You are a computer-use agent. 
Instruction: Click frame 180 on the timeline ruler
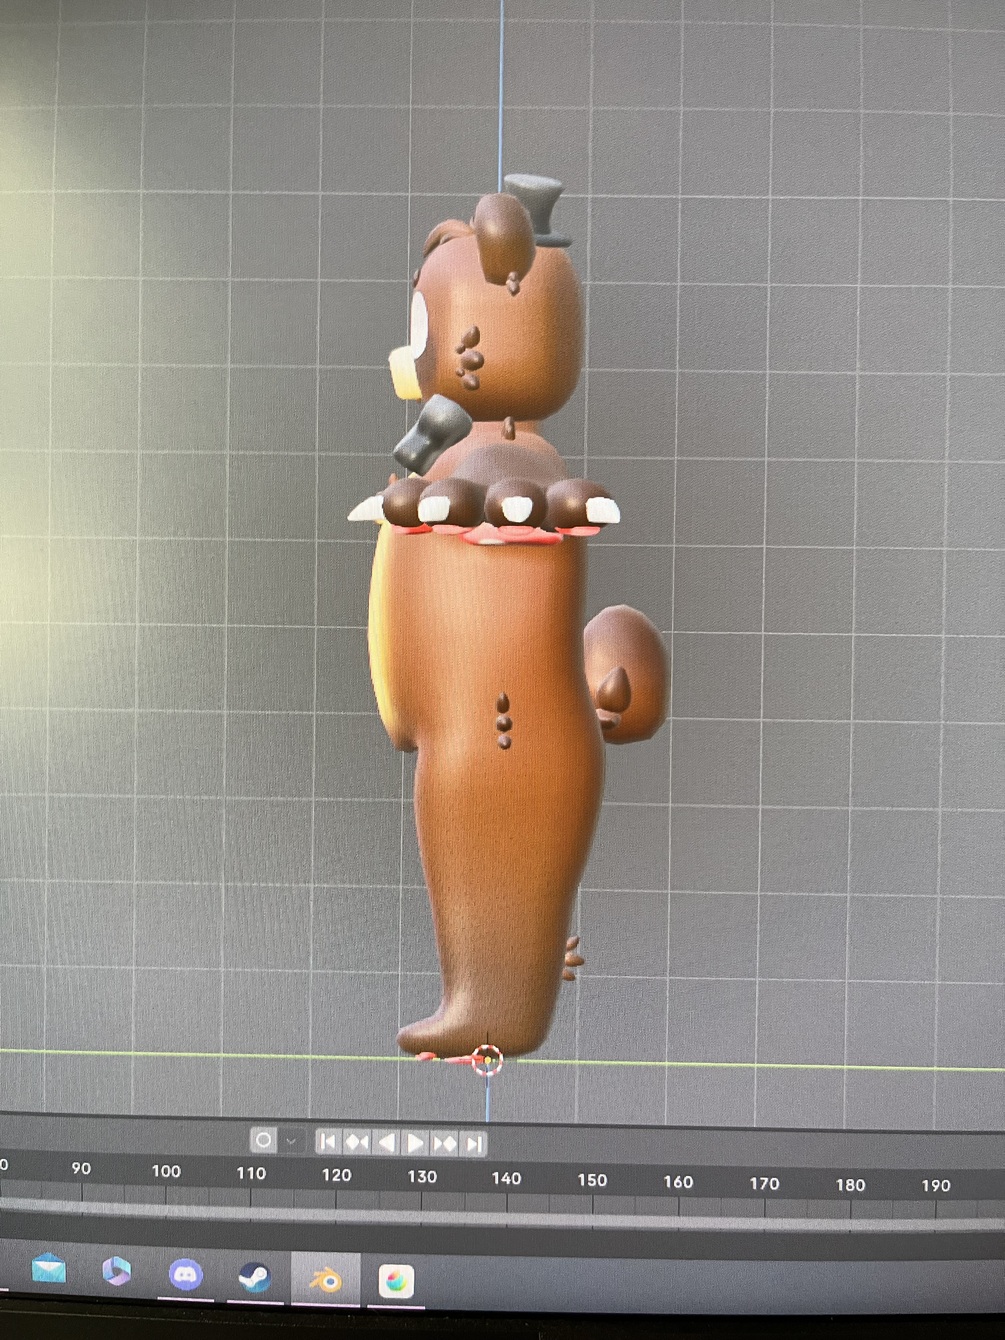pos(850,1185)
